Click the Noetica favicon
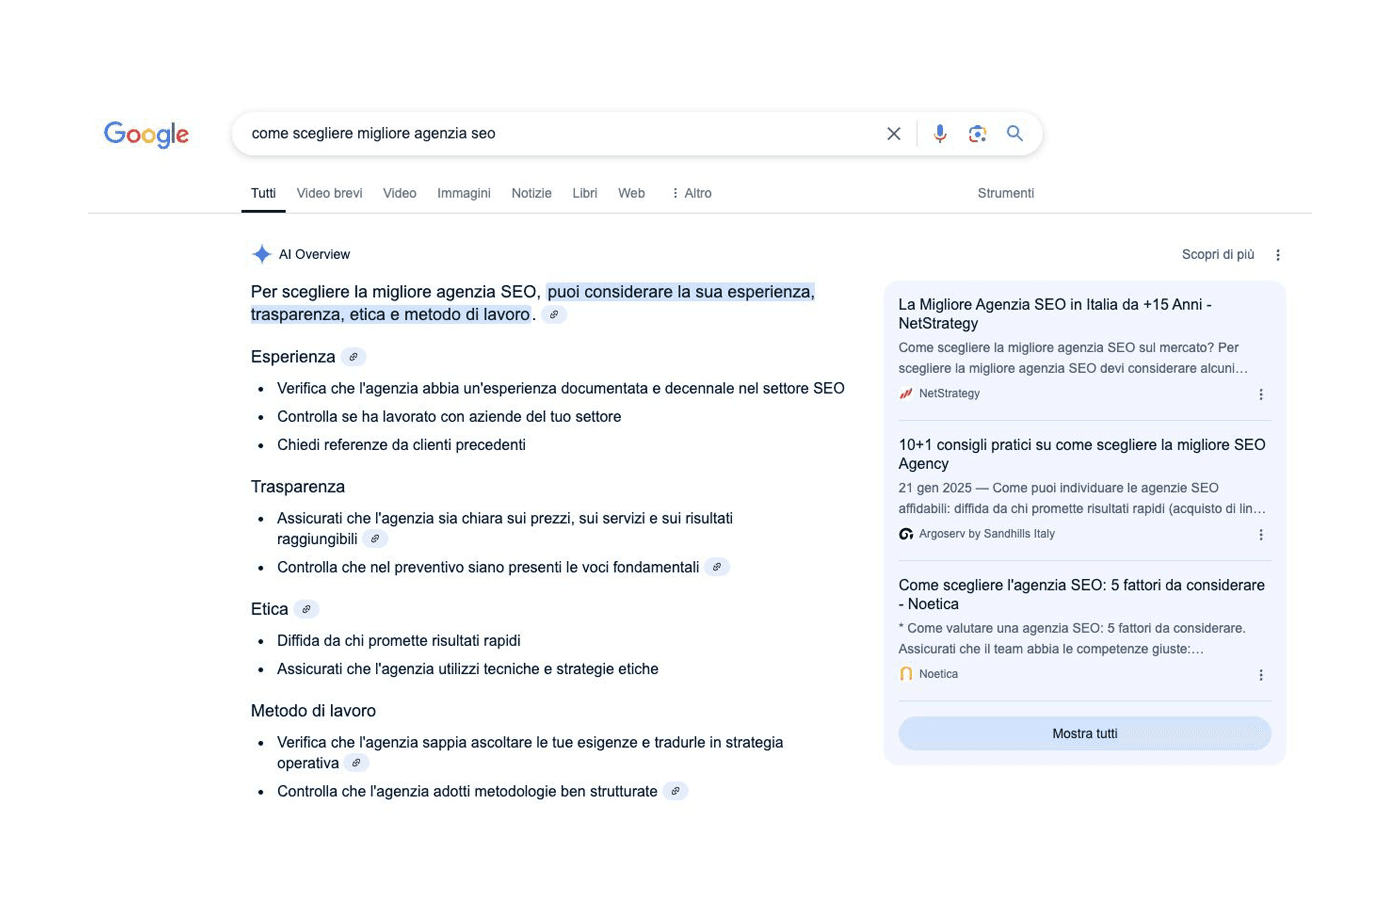This screenshot has height=900, width=1400. pos(906,674)
